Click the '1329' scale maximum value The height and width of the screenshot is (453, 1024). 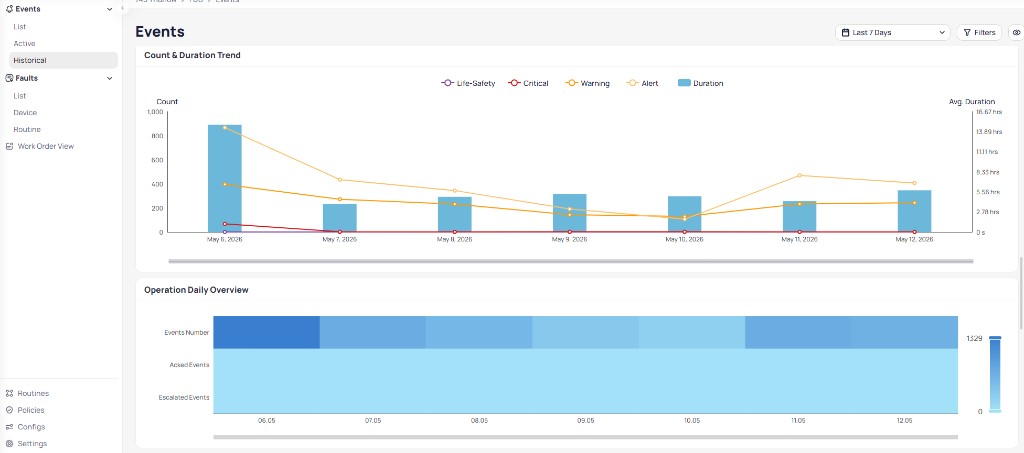(x=975, y=338)
